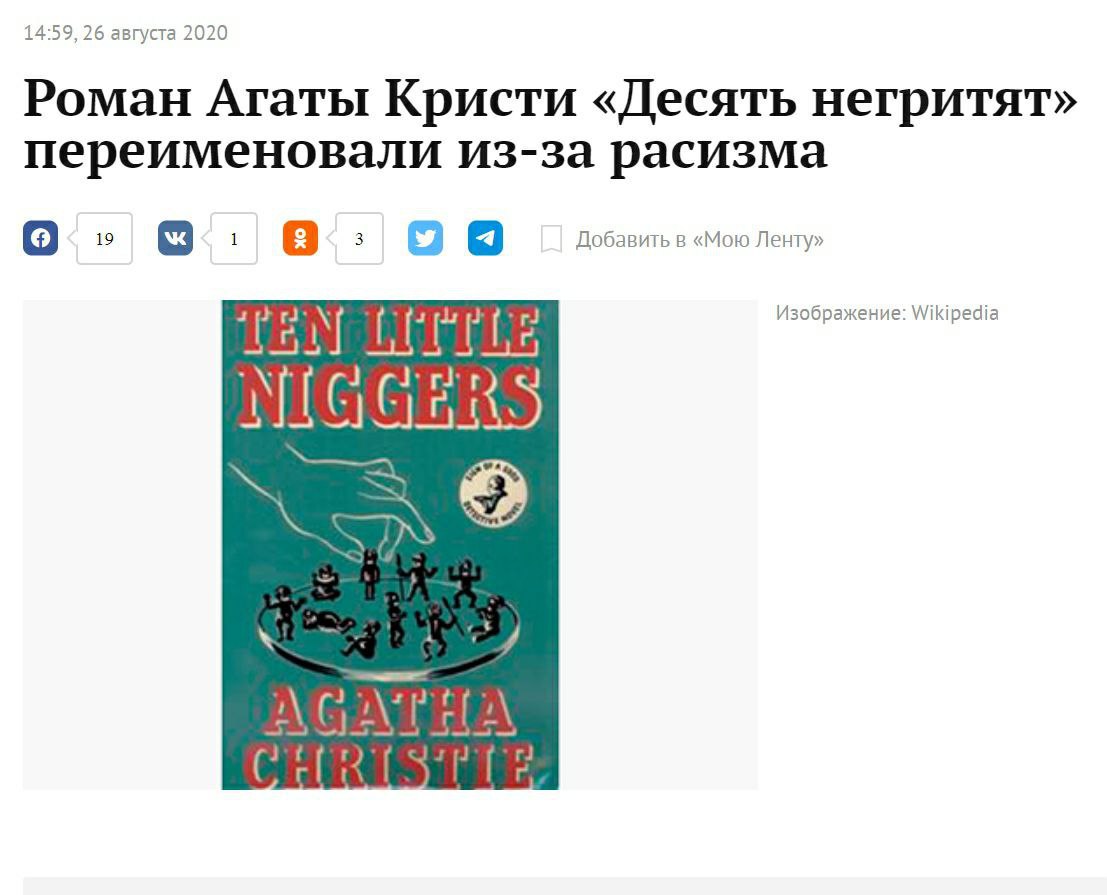Send the article via the Telegram icon
1107x895 pixels.
486,238
